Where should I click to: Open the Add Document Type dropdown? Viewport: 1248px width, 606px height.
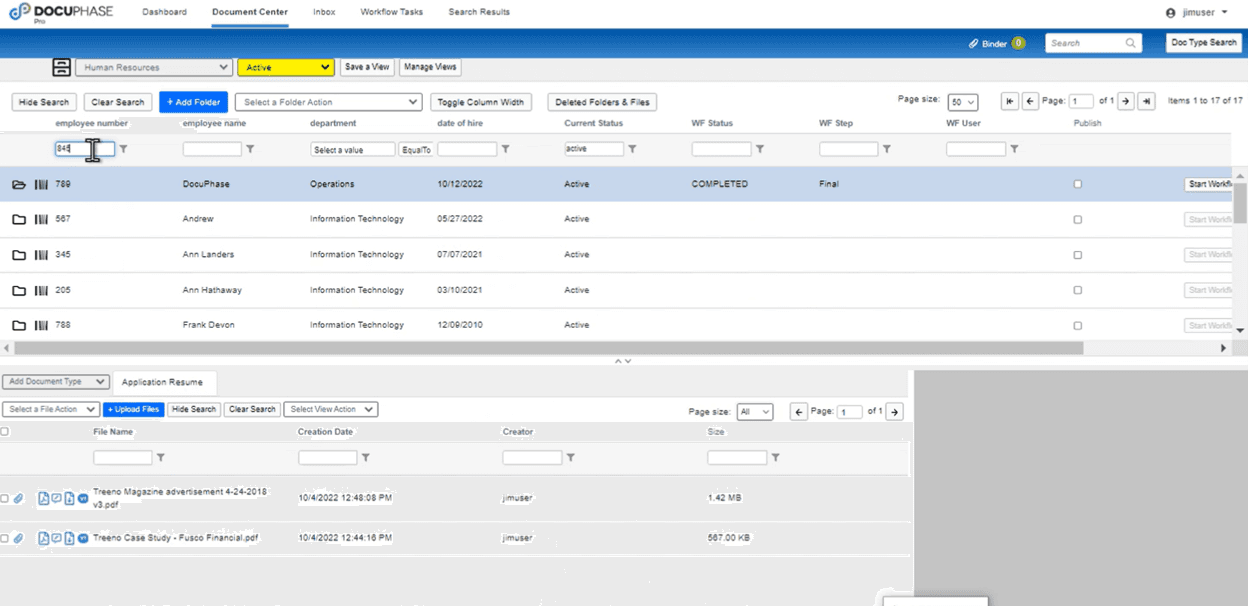56,382
